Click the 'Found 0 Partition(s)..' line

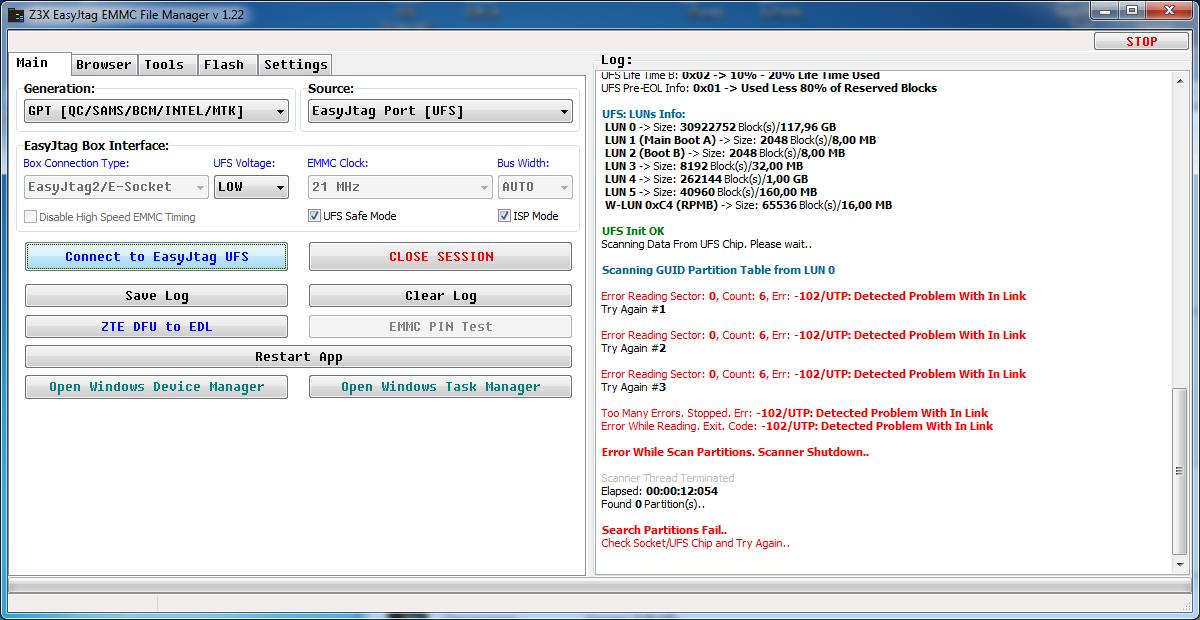[x=653, y=504]
